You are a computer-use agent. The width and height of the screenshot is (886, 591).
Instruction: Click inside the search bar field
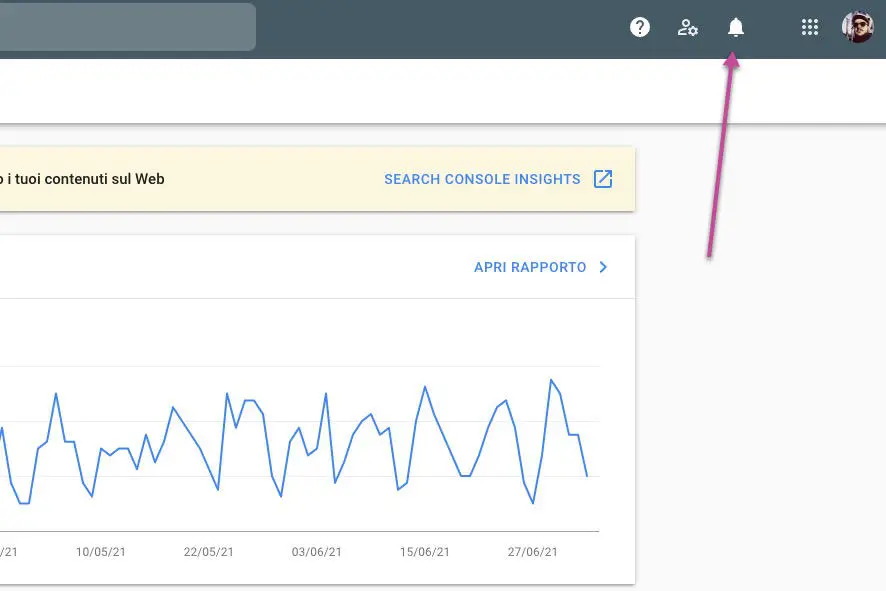(x=127, y=27)
